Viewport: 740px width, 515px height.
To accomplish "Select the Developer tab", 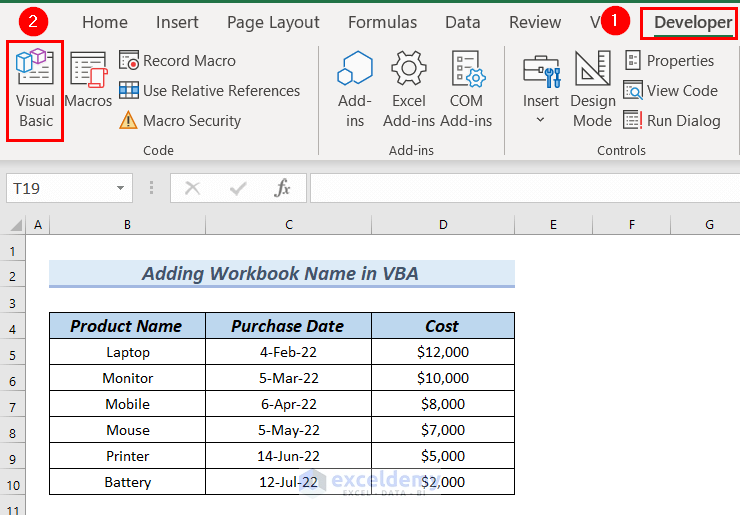I will click(x=693, y=22).
